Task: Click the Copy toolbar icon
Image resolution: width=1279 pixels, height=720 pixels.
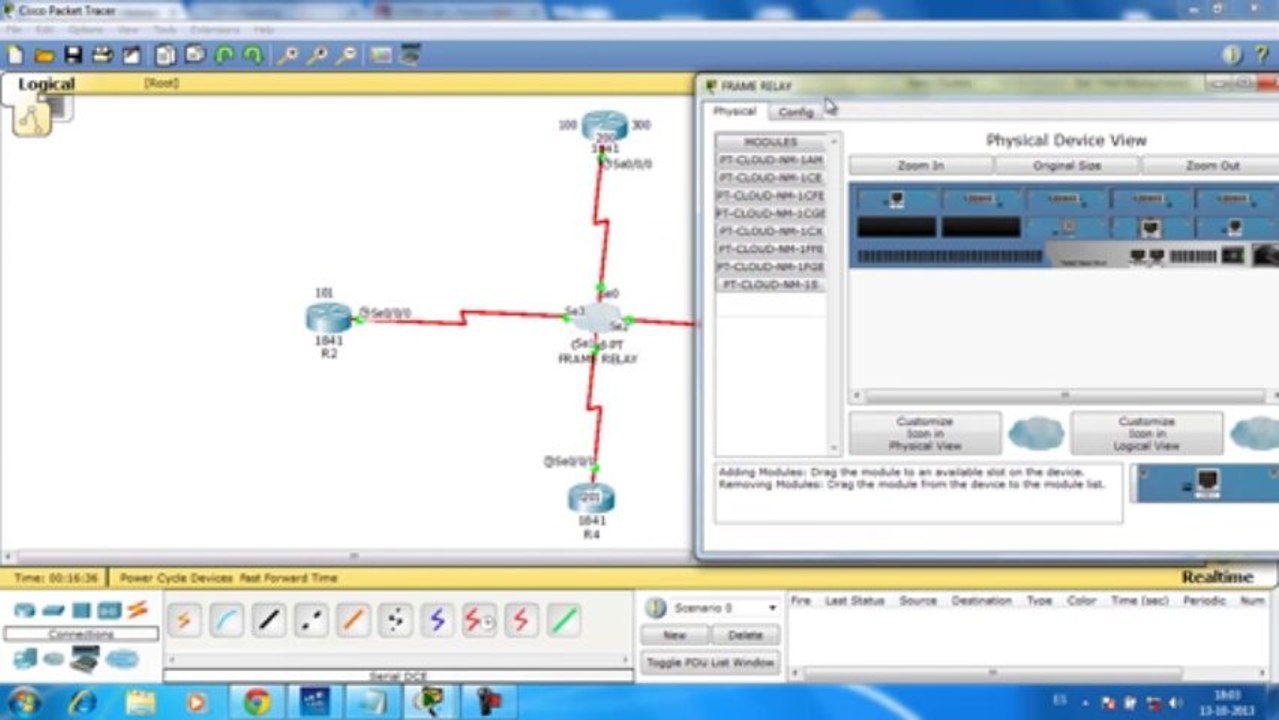Action: (165, 55)
